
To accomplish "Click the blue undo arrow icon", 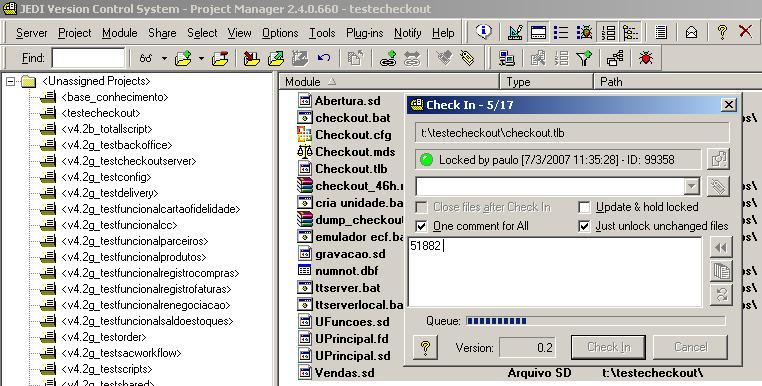I will [324, 58].
